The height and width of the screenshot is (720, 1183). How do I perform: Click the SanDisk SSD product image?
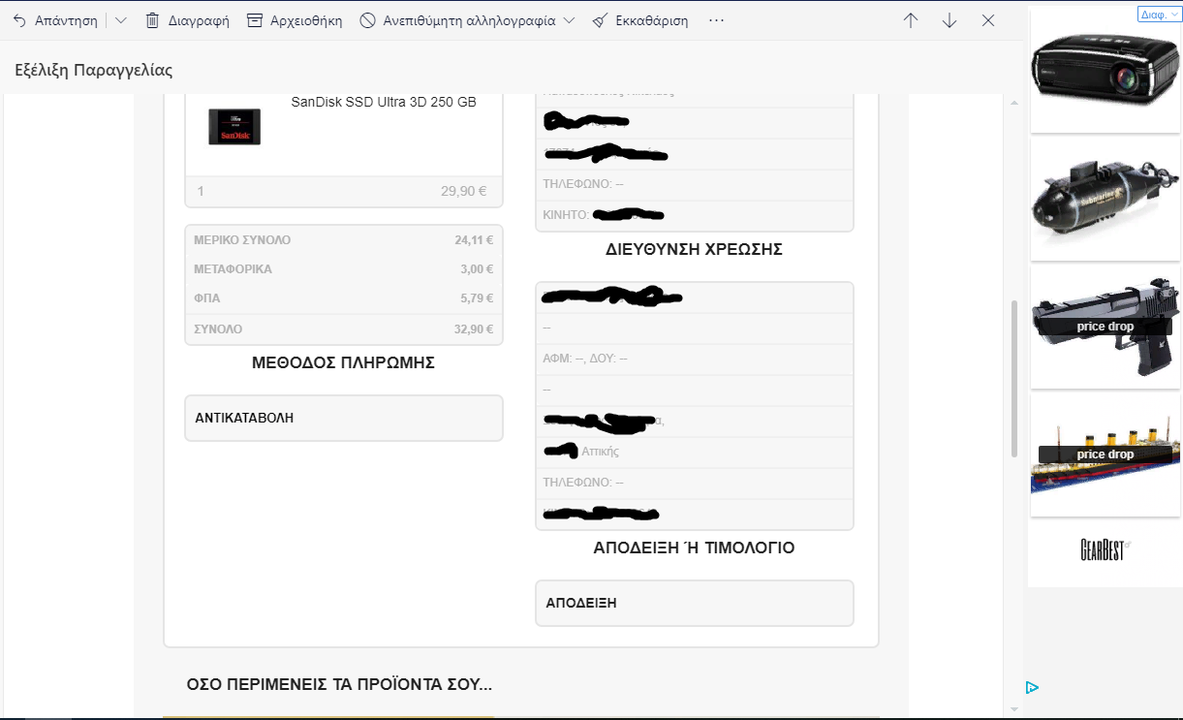(235, 127)
